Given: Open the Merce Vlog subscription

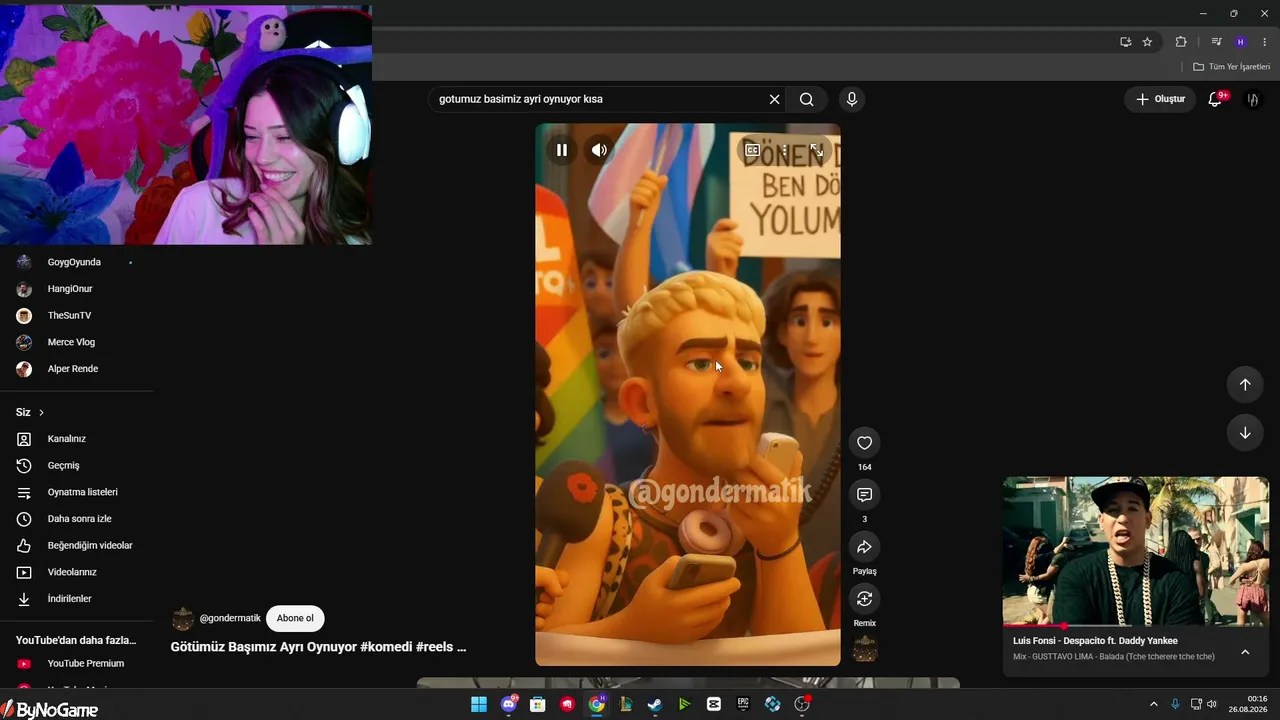Looking at the screenshot, I should coord(71,342).
